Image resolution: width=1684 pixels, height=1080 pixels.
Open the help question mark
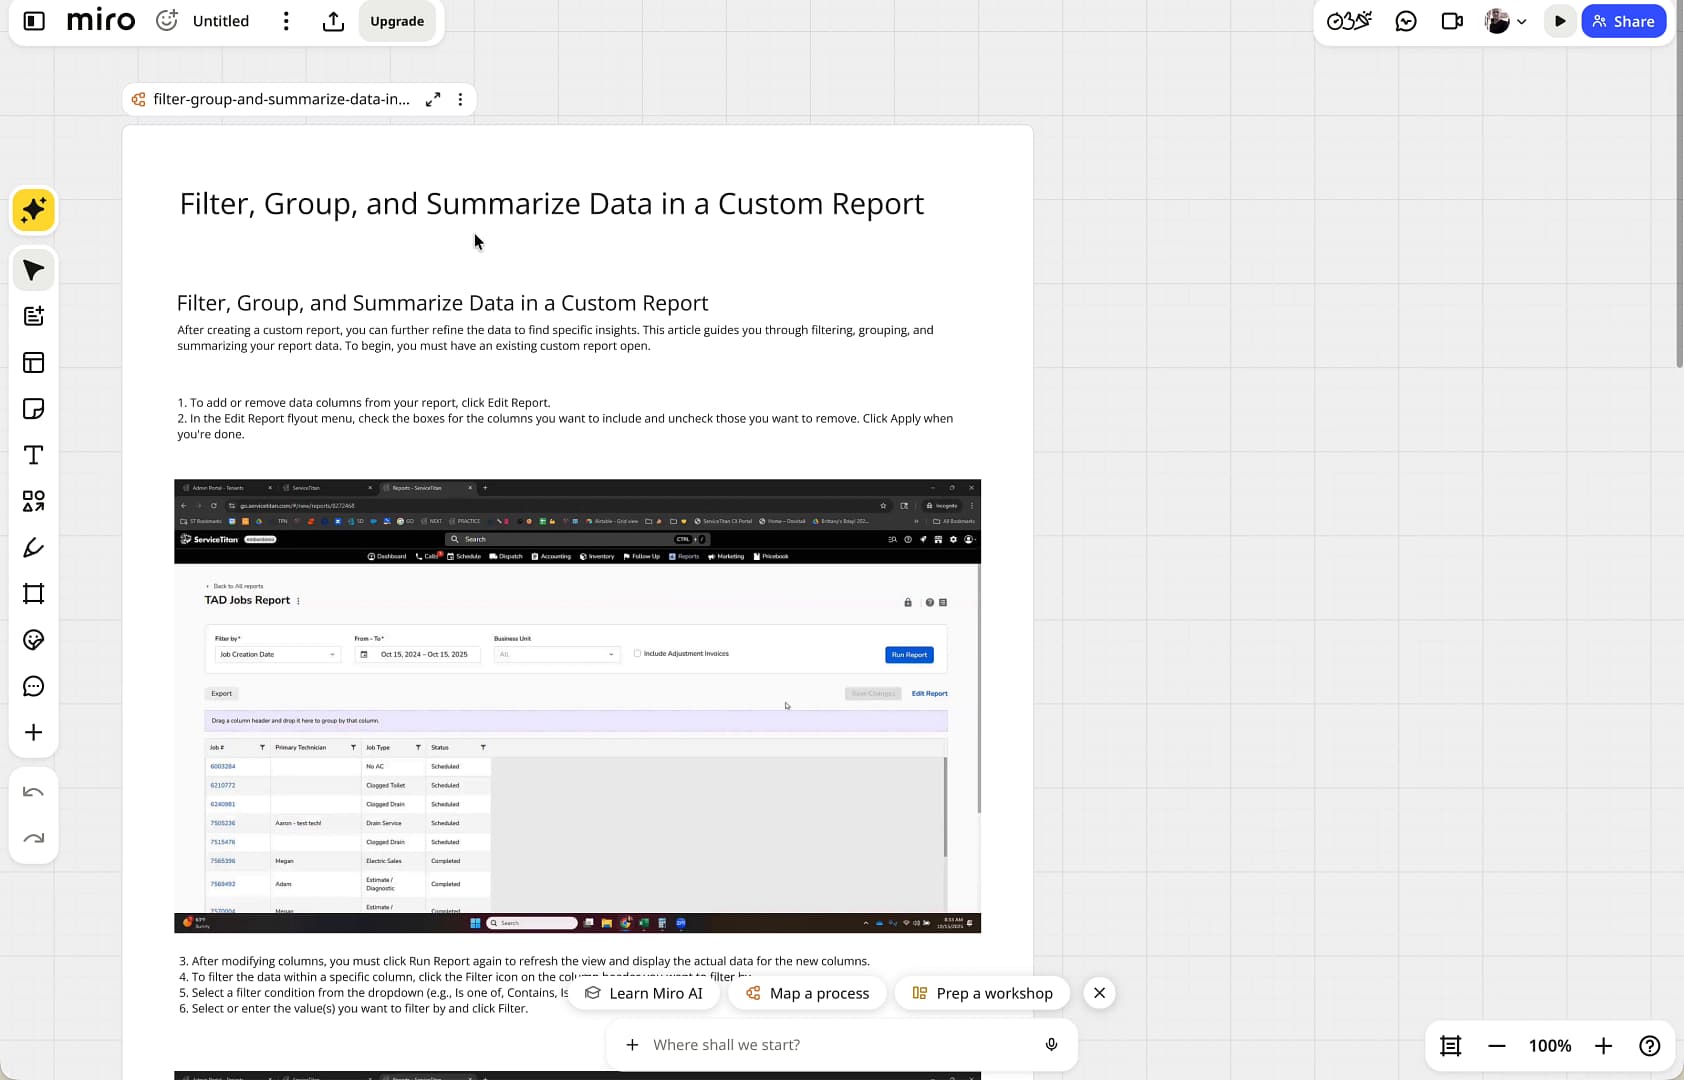tap(1650, 1046)
